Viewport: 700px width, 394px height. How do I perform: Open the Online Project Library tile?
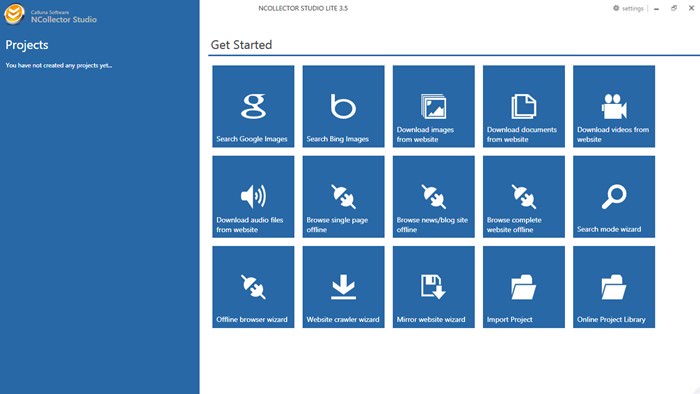pos(614,287)
